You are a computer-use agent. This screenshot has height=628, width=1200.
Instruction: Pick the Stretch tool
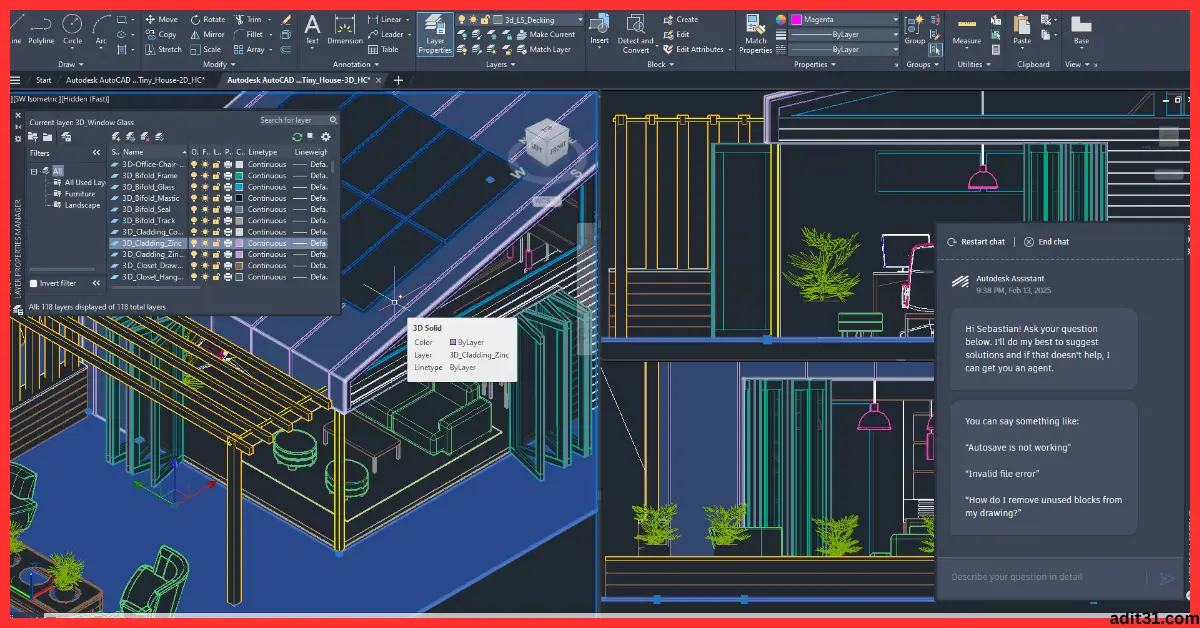click(x=163, y=49)
